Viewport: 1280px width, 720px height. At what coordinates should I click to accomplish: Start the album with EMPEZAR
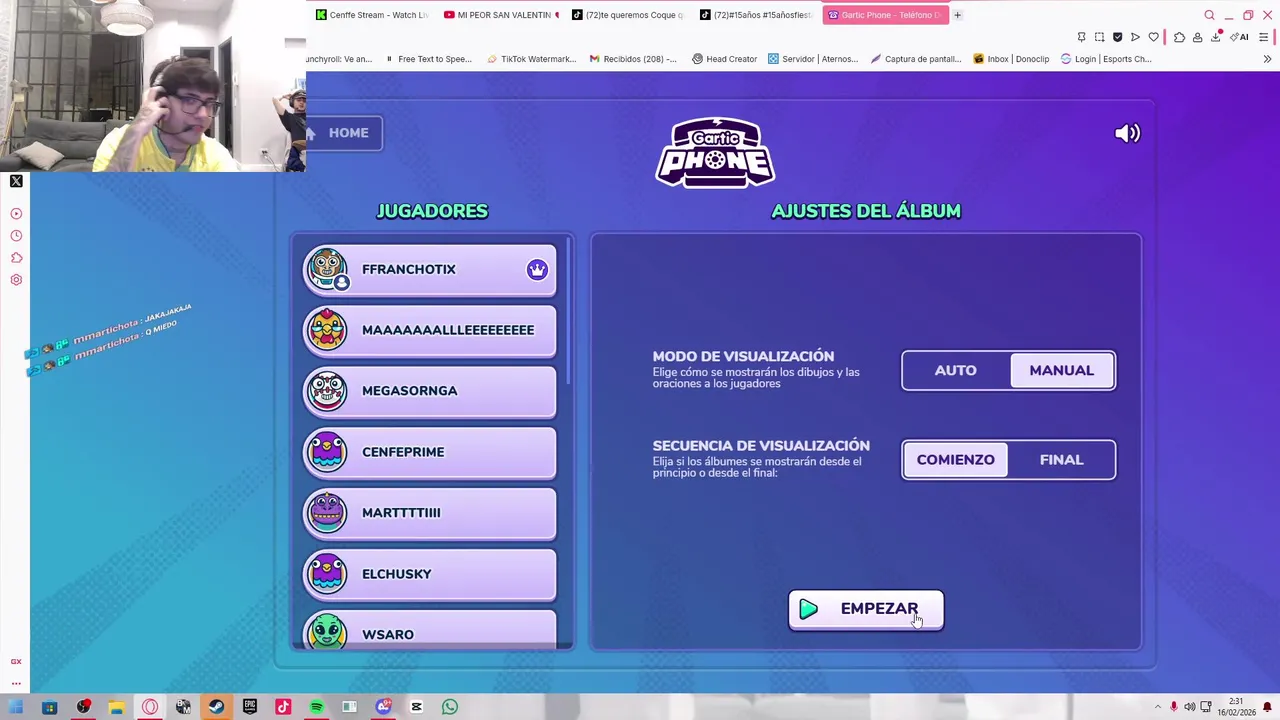click(x=866, y=609)
